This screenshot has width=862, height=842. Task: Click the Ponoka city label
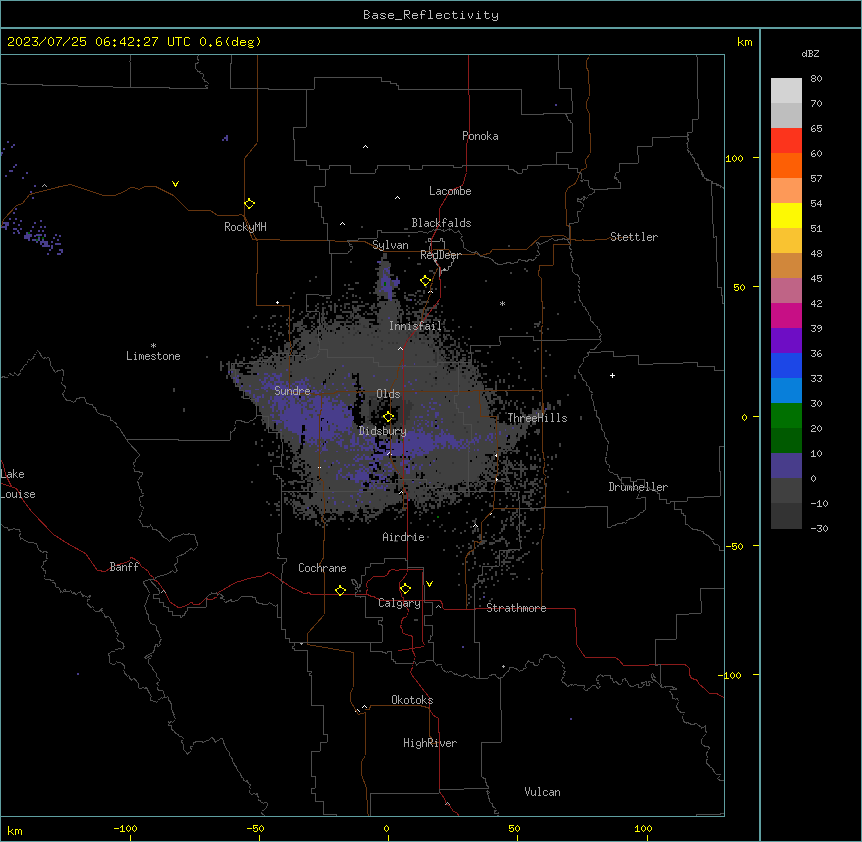480,136
